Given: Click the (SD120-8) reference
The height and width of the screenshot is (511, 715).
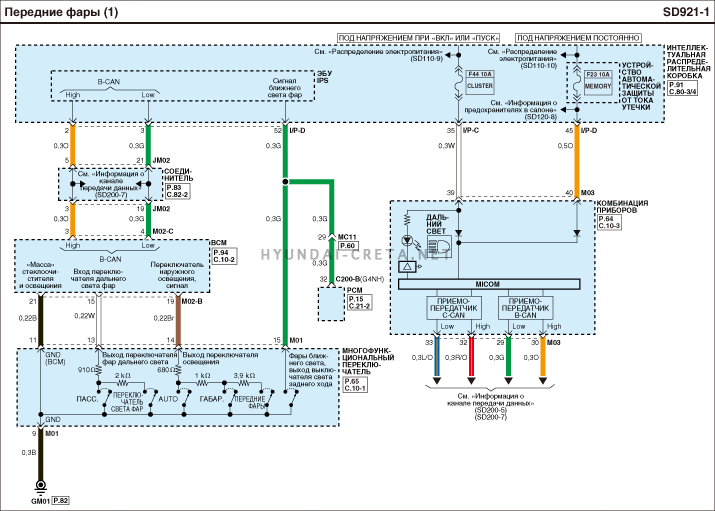Looking at the screenshot, I should [540, 117].
